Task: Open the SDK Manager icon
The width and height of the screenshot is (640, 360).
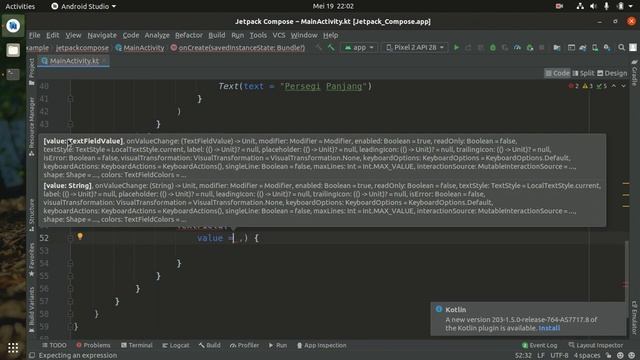Action: pos(607,48)
